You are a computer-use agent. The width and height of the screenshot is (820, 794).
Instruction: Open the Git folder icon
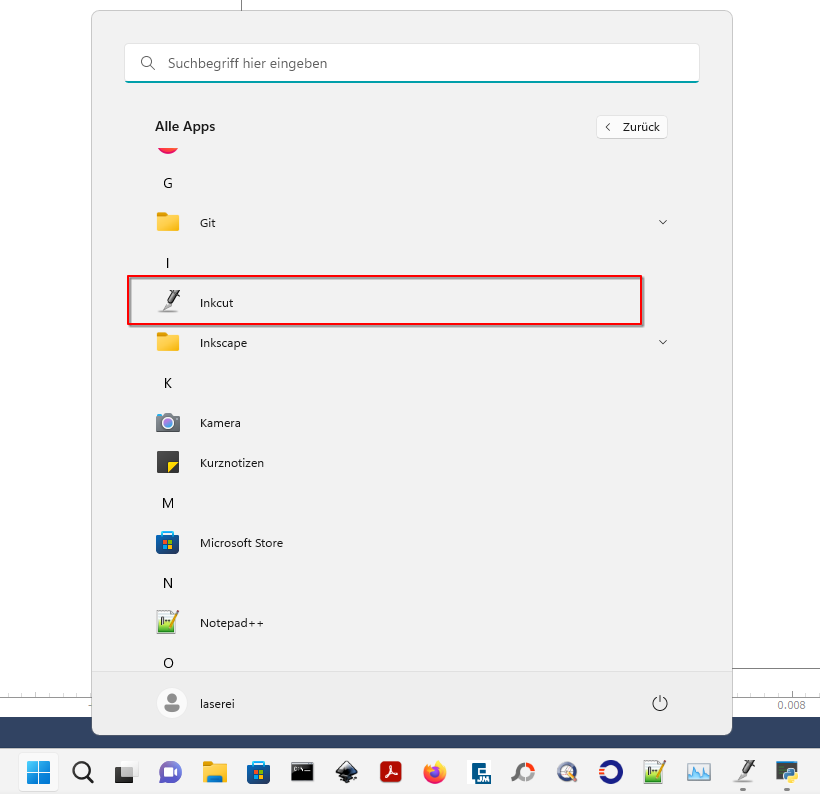[x=168, y=222]
